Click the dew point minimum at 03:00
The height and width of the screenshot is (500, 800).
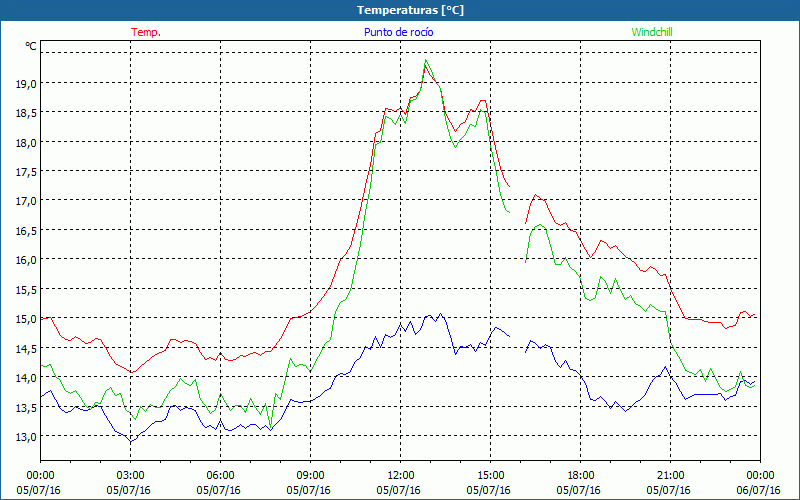[131, 441]
